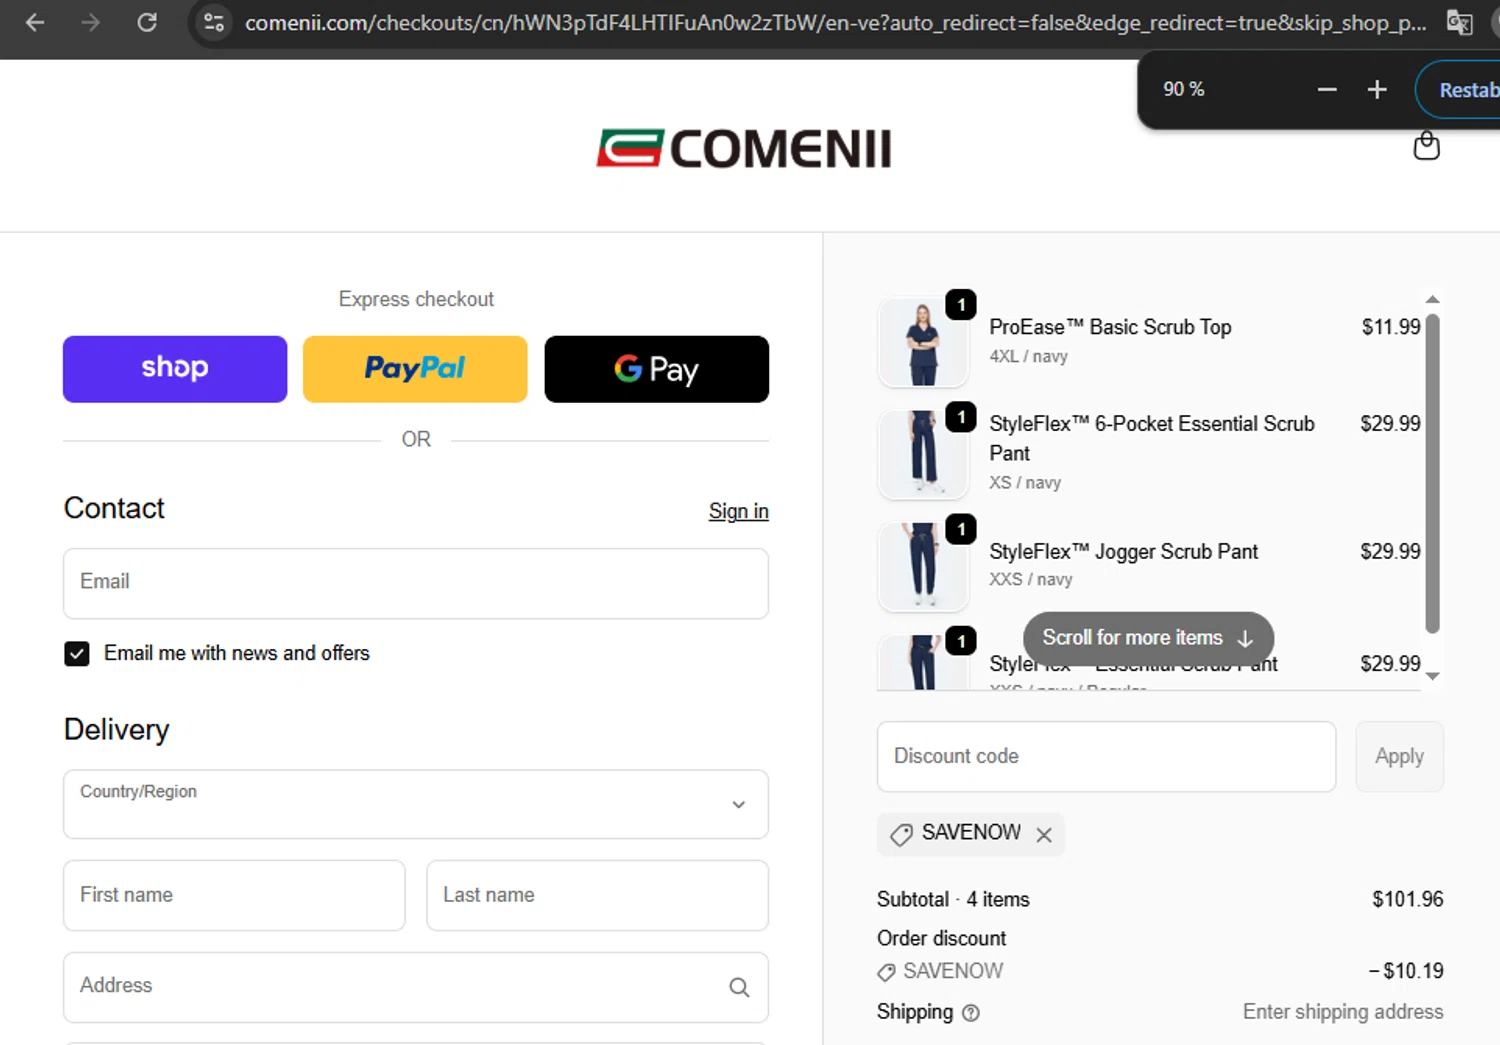Screen dimensions: 1500x1045
Task: Increase zoom with the plus button
Action: click(x=1377, y=89)
